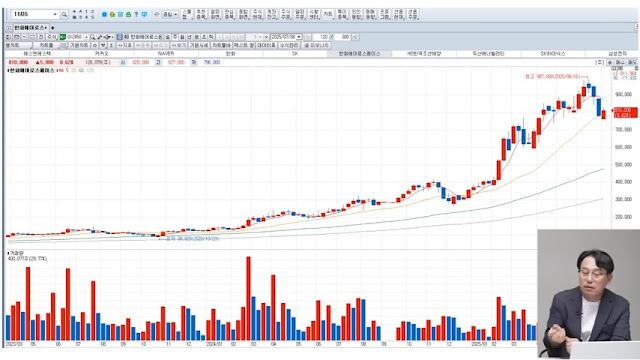
Task: Select second 초 chart period
Action: [204, 37]
